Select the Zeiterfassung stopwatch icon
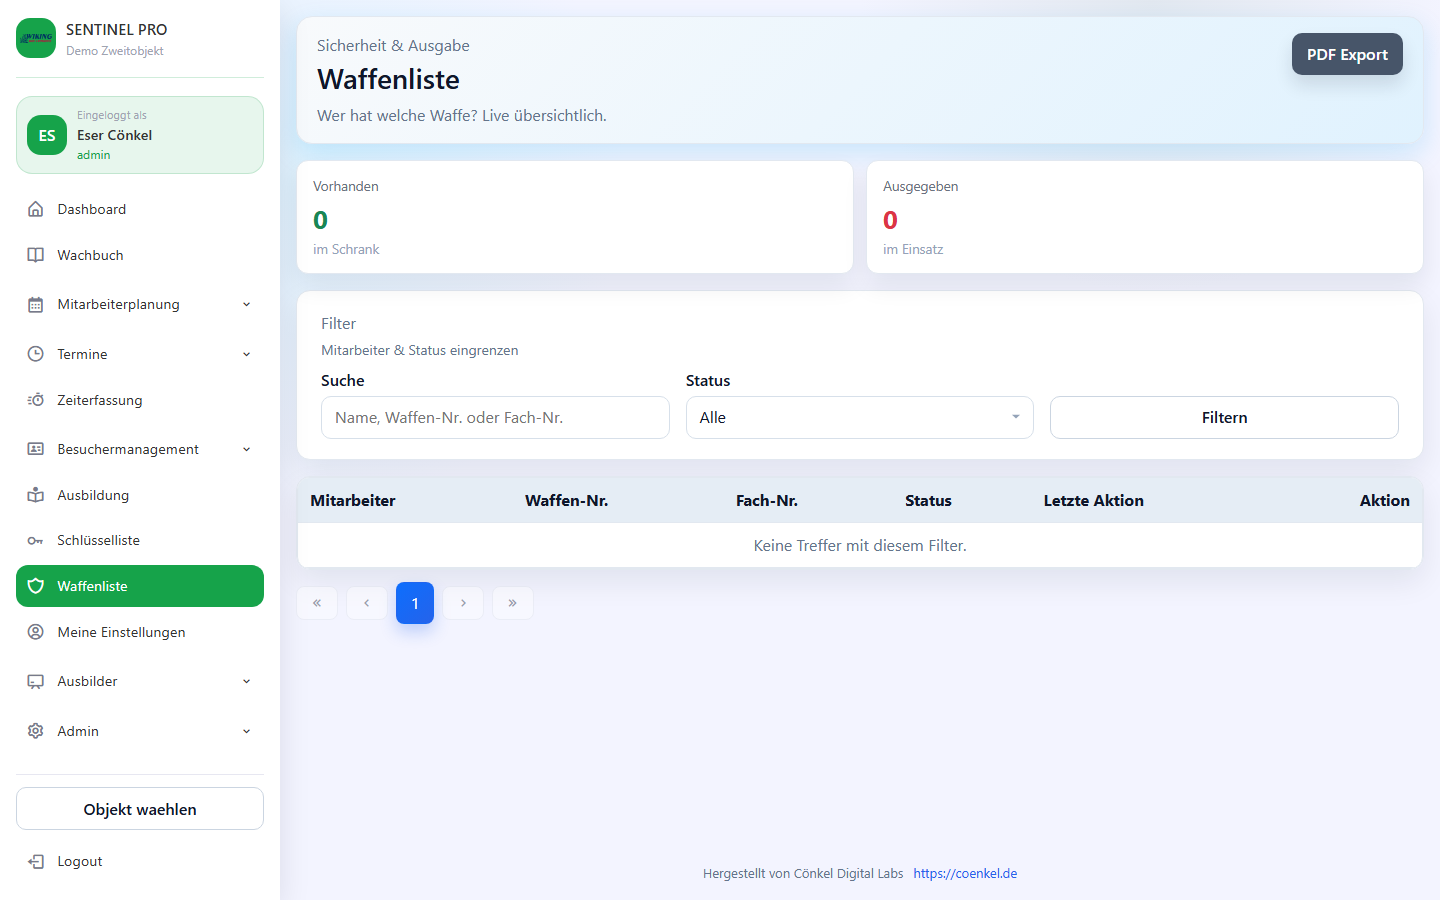This screenshot has width=1440, height=900. coord(35,400)
